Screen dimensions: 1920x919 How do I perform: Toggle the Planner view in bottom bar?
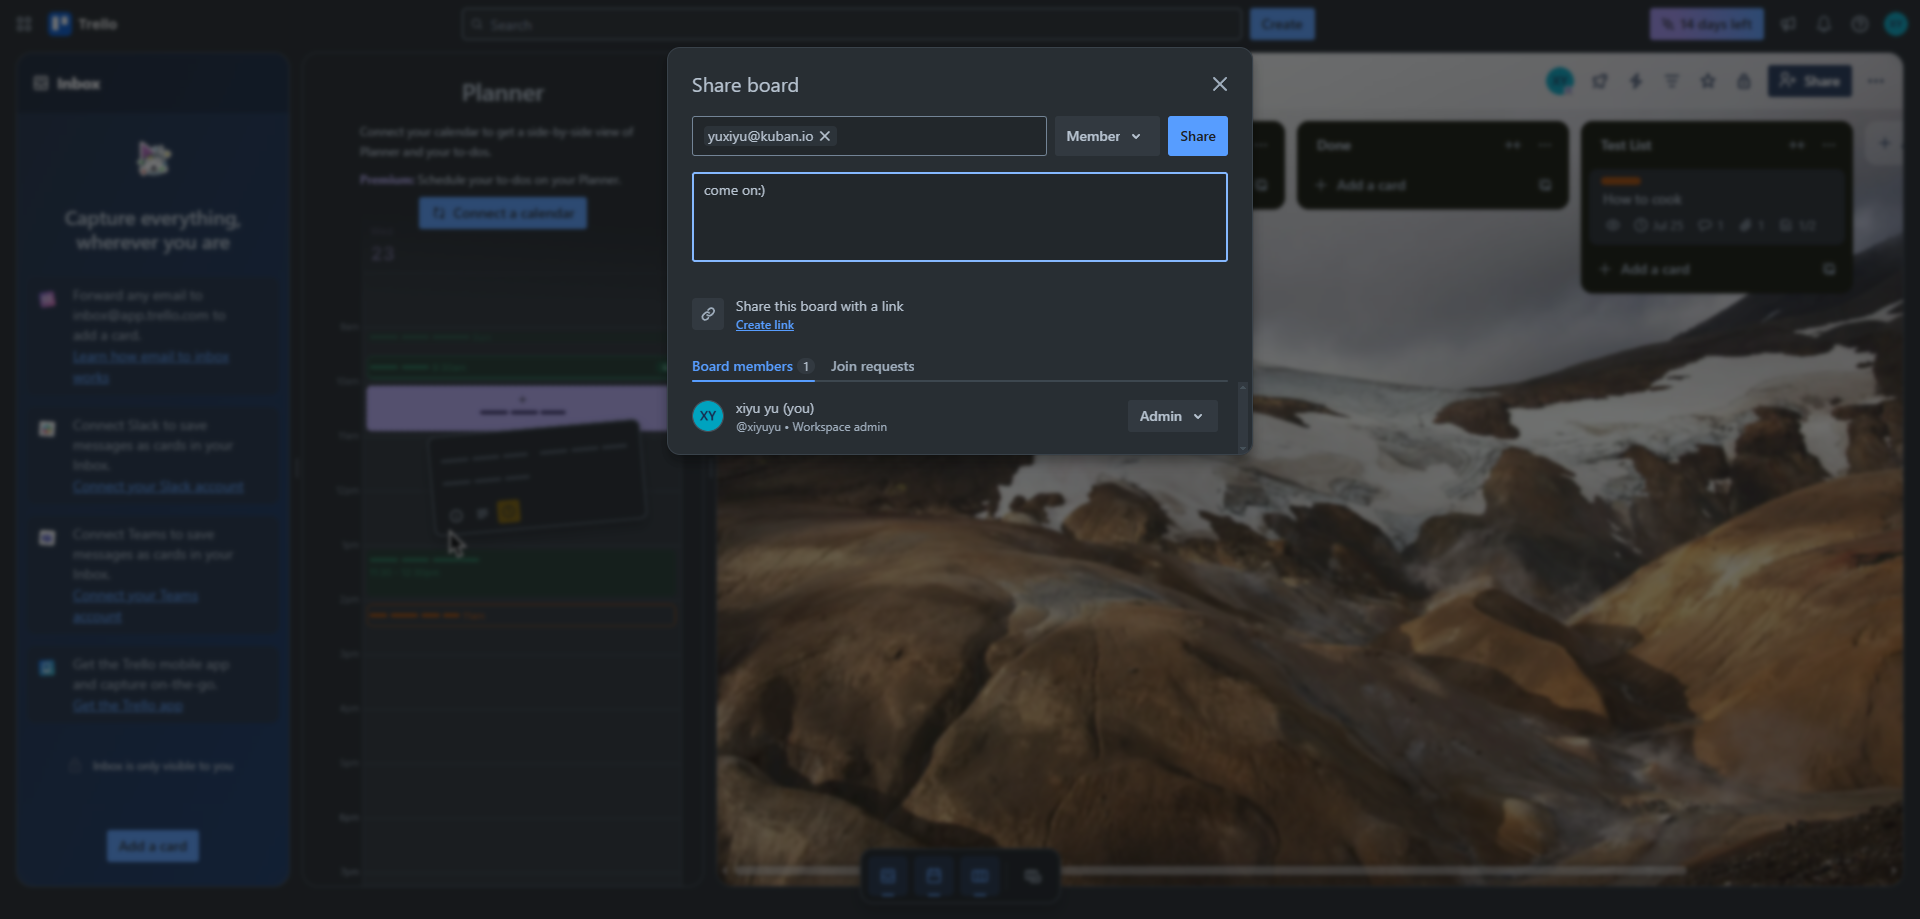click(x=934, y=877)
